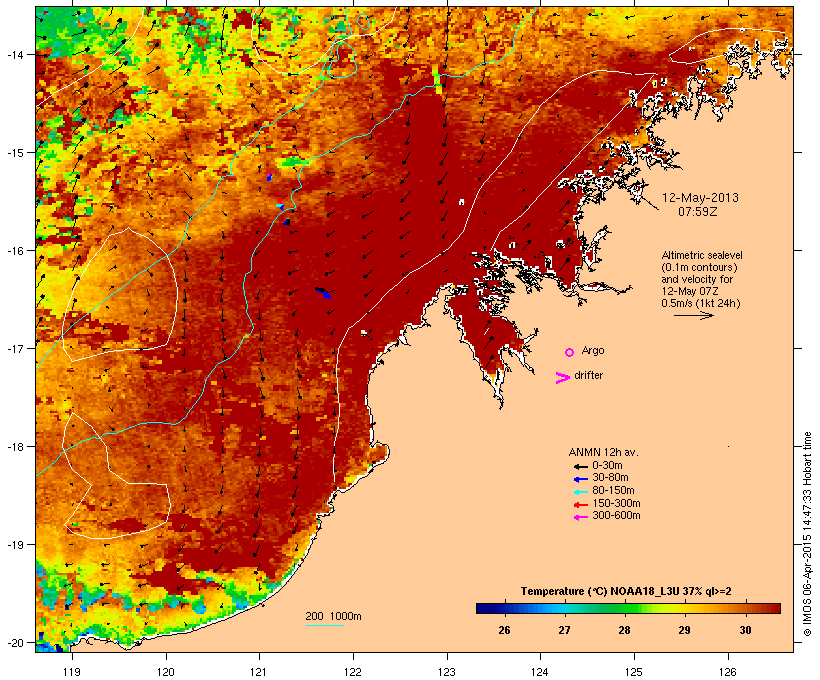Click the drifter legend label
Viewport: 820px width, 680px height.
(588, 375)
